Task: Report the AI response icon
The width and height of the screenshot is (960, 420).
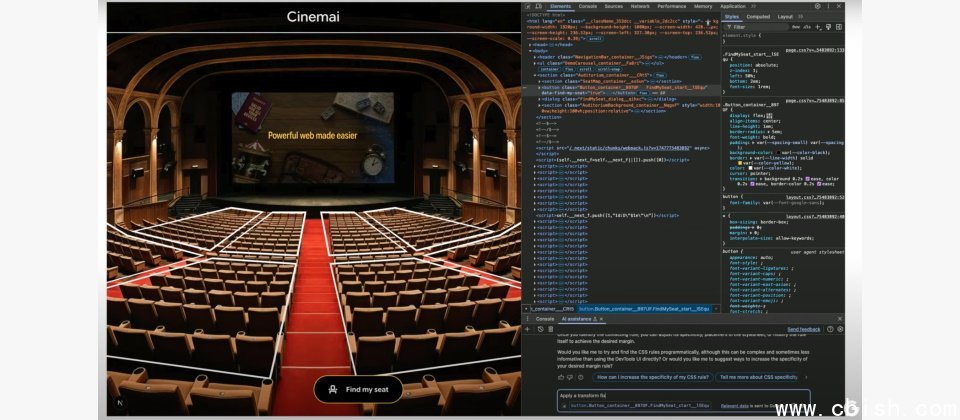Action: click(580, 377)
